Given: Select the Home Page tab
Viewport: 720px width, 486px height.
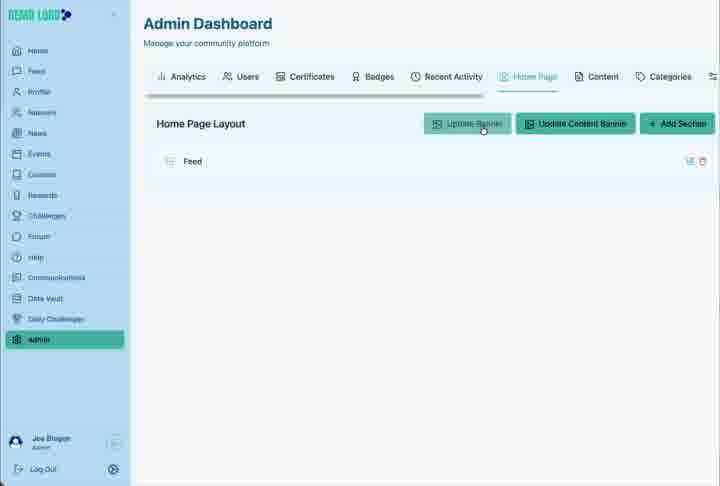Looking at the screenshot, I should (x=528, y=77).
